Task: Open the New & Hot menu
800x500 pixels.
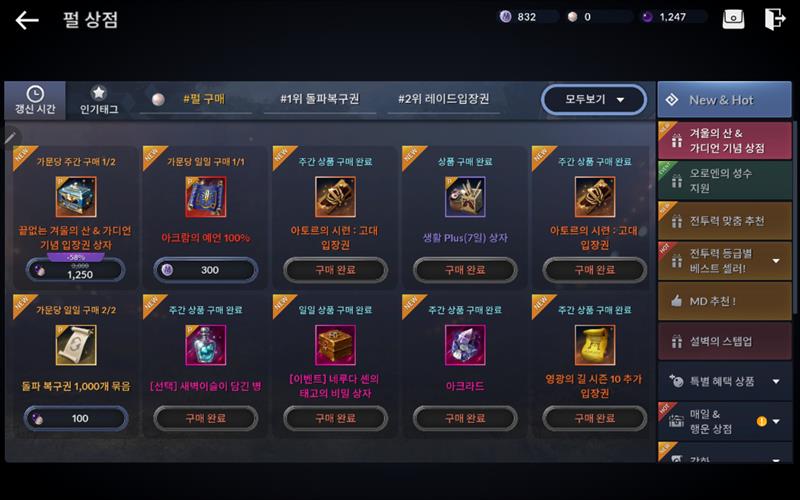Action: [724, 100]
